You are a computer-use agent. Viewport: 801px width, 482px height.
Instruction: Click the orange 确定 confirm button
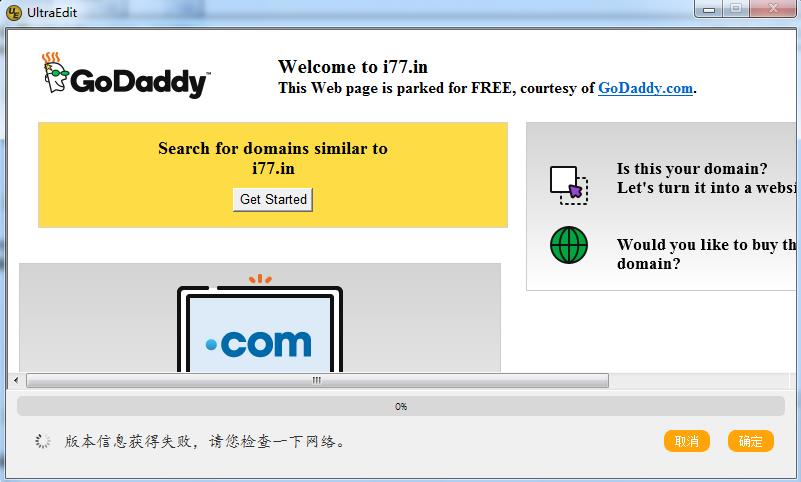pos(750,441)
